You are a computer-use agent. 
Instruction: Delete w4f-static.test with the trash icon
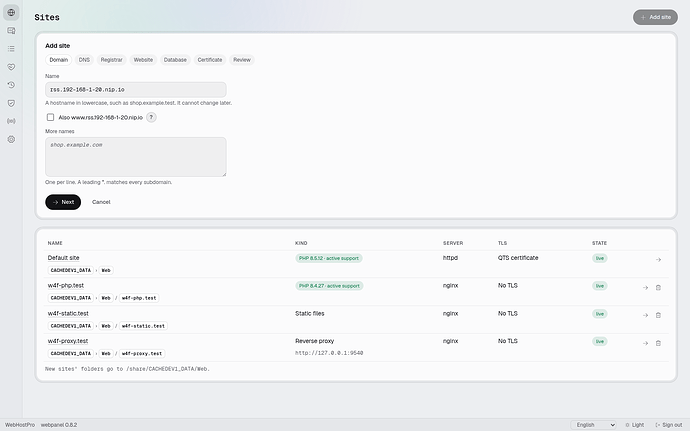[x=658, y=315]
